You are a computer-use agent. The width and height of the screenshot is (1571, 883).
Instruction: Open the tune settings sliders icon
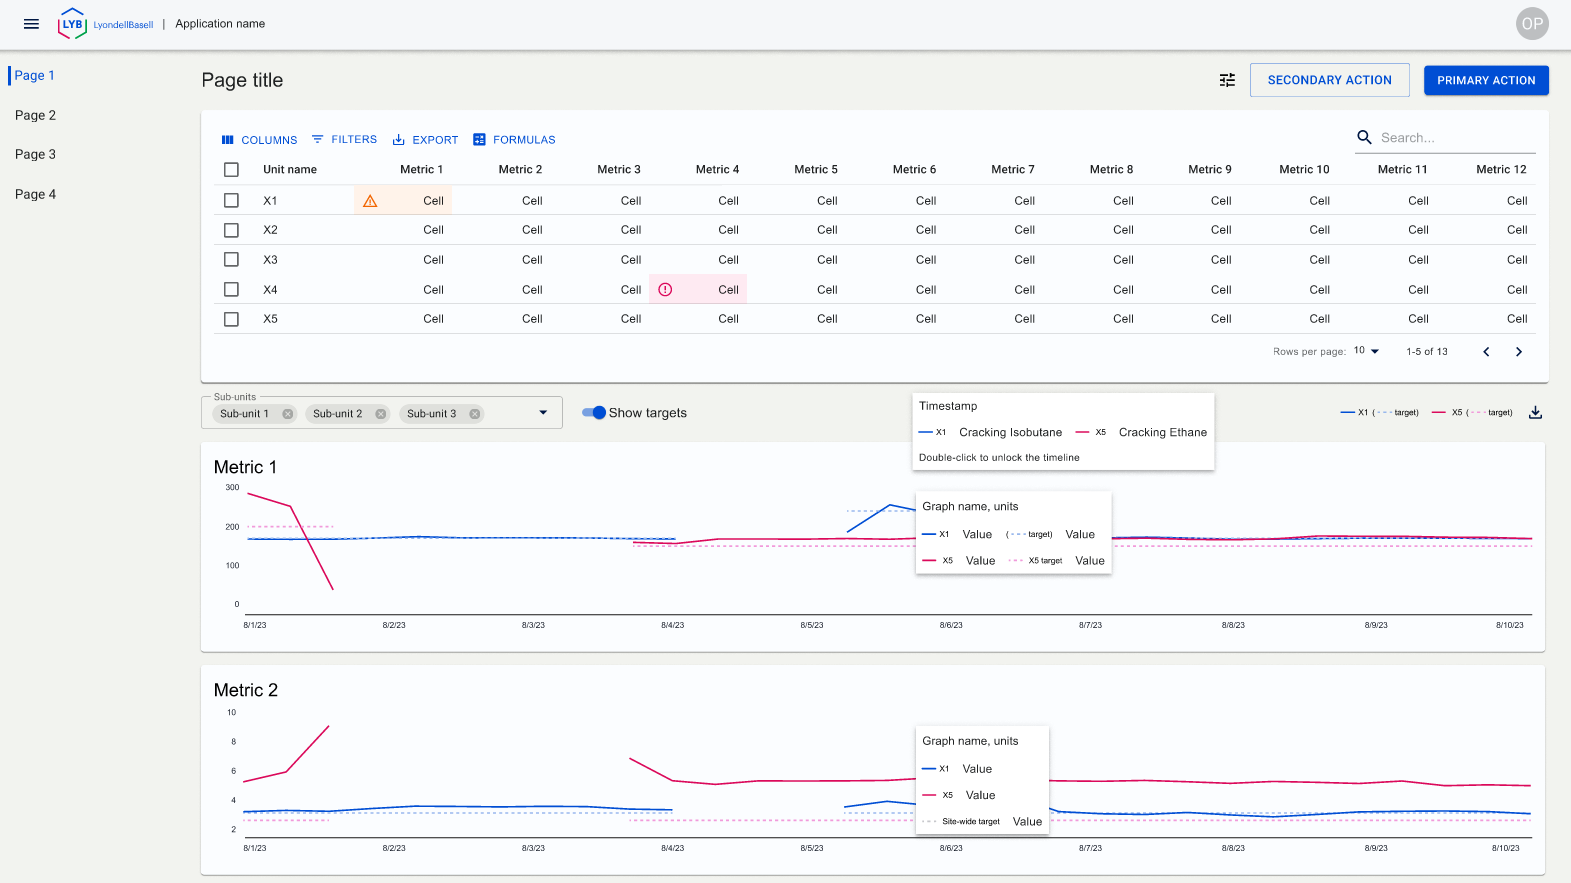click(x=1227, y=80)
